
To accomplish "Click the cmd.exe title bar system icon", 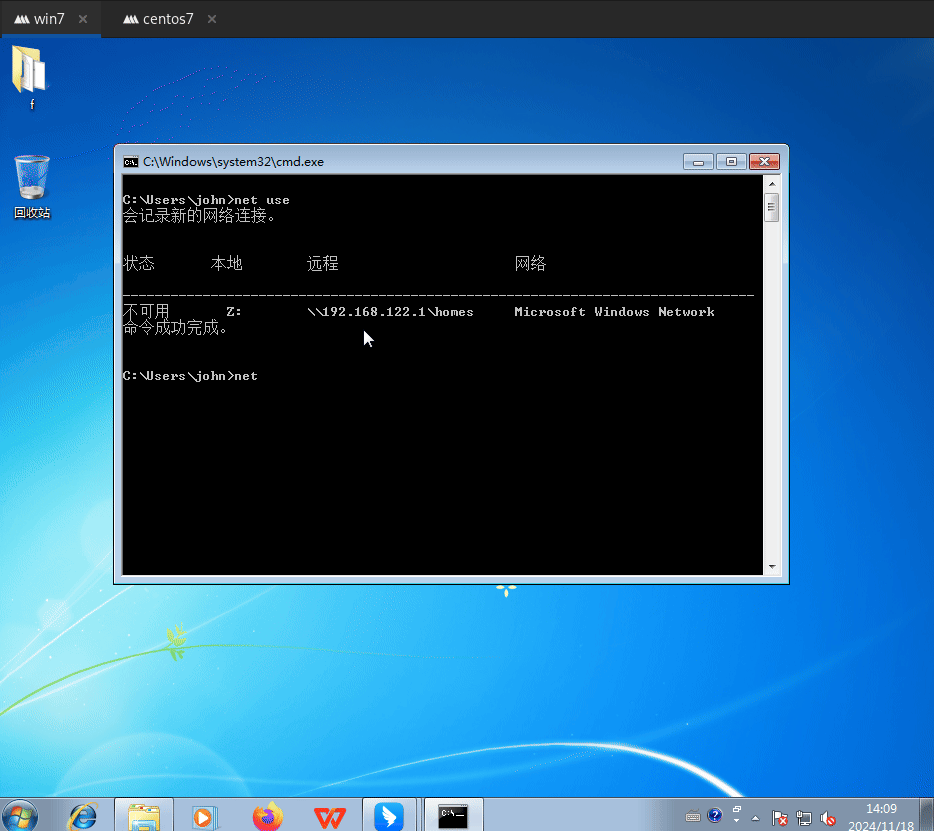I will click(130, 162).
